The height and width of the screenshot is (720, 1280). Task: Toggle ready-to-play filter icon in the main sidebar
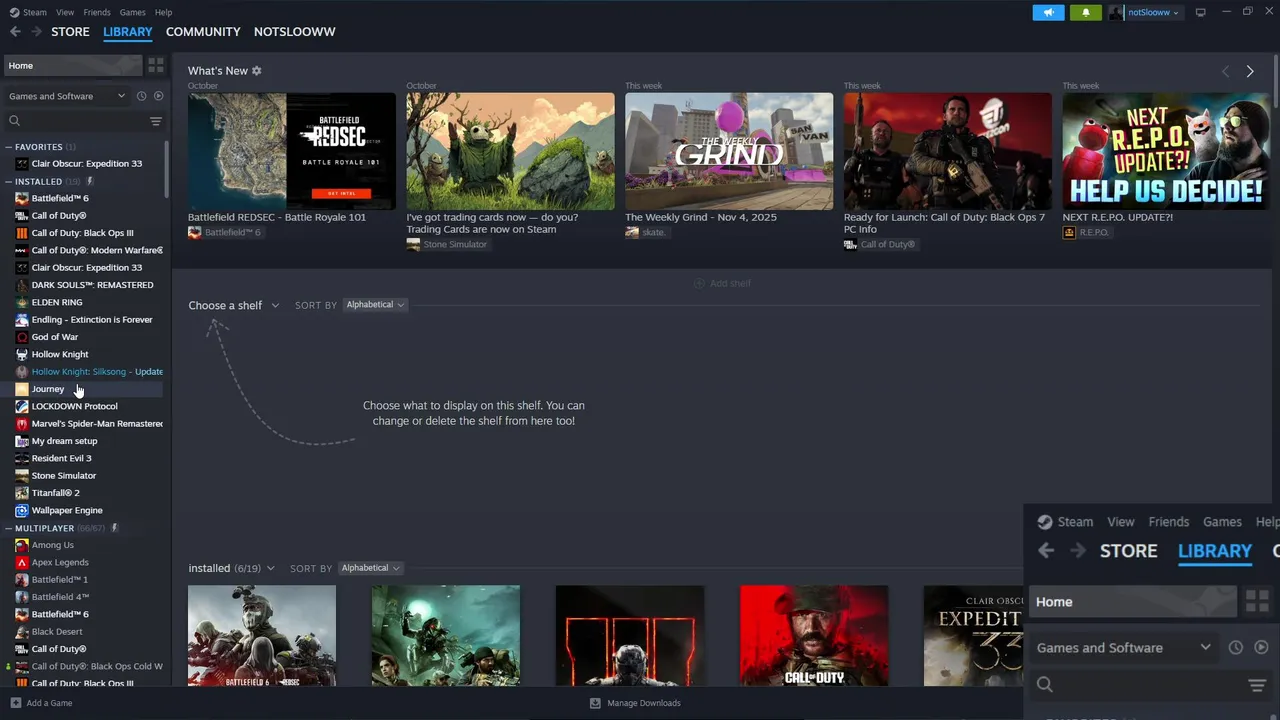pos(158,96)
